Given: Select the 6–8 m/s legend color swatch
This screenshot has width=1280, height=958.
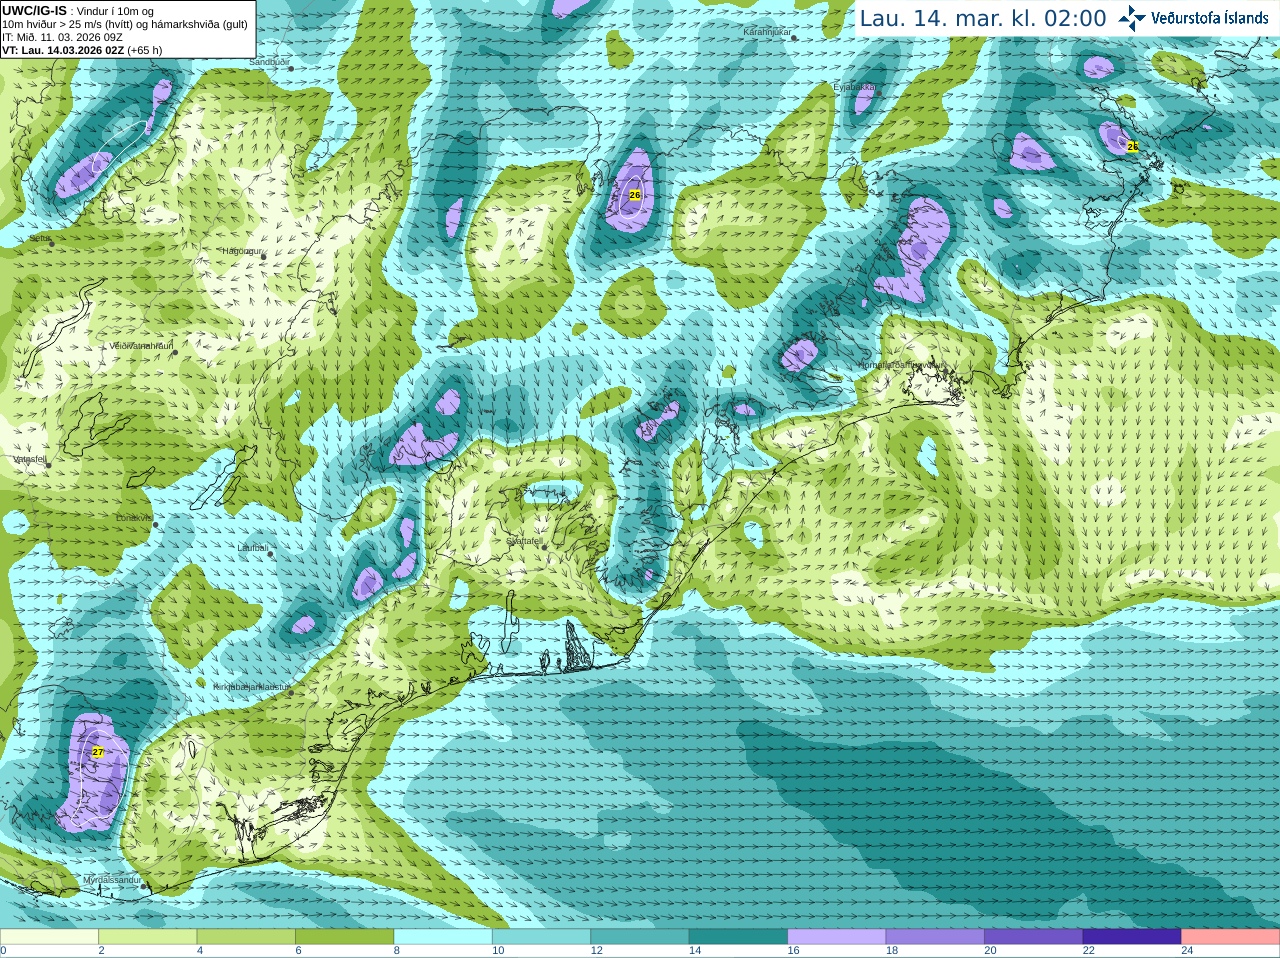Looking at the screenshot, I should click(x=344, y=937).
